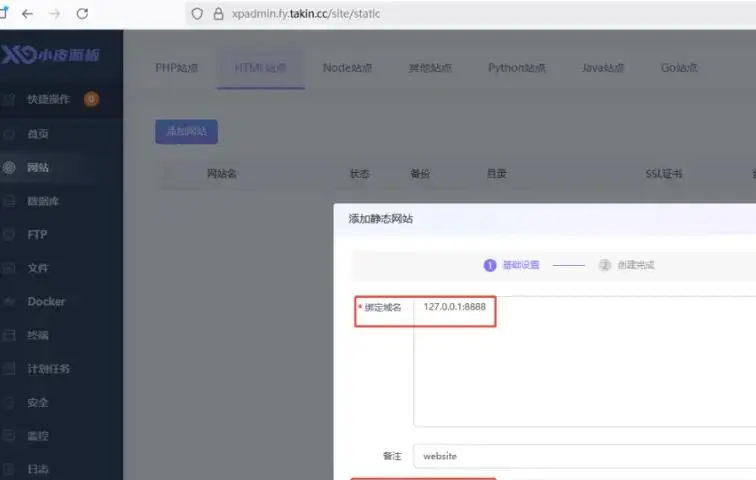Switch to the Python站点 tab

pyautogui.click(x=517, y=68)
